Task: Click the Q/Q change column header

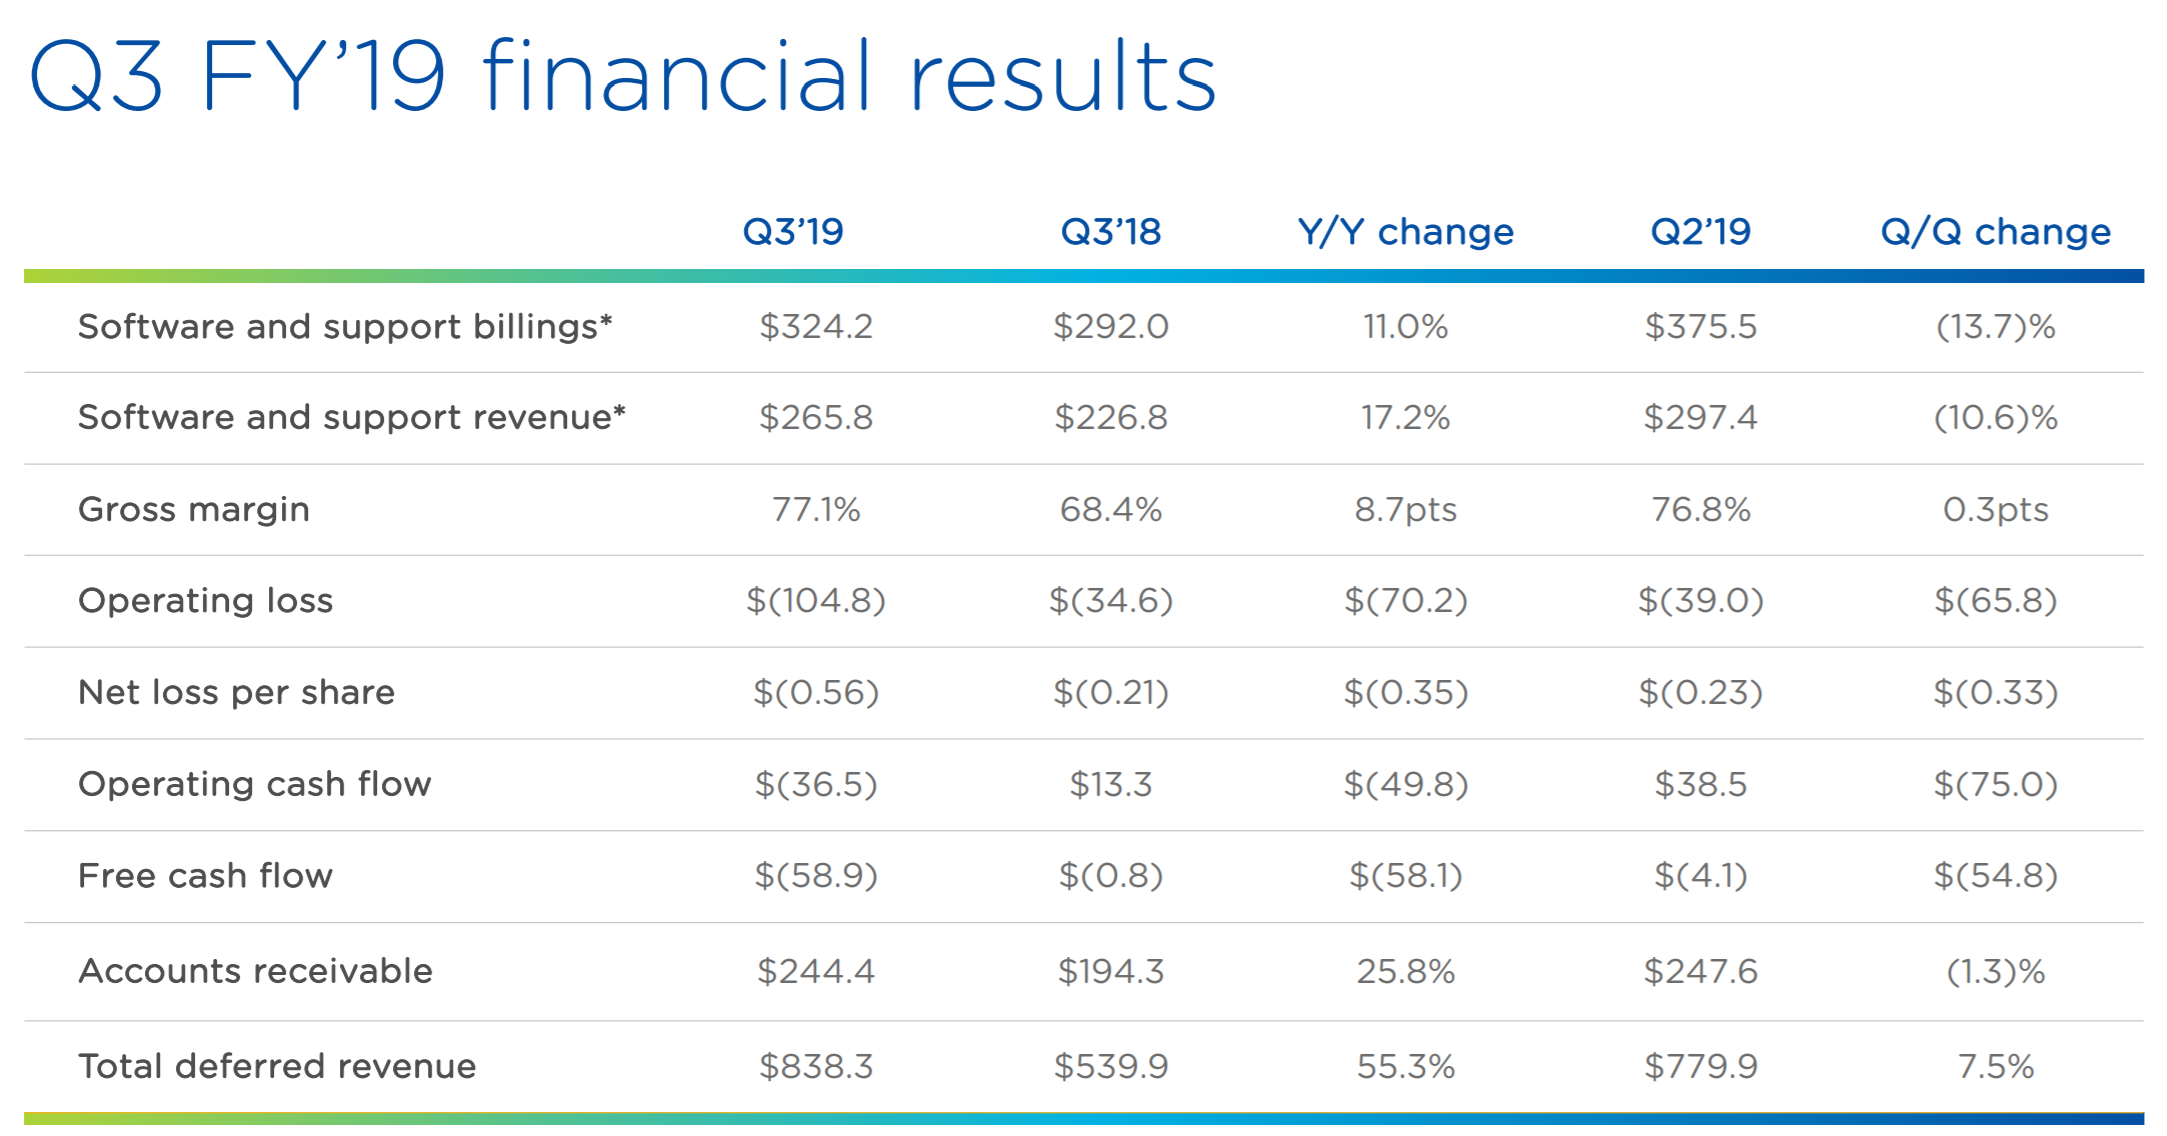Action: pyautogui.click(x=1995, y=232)
